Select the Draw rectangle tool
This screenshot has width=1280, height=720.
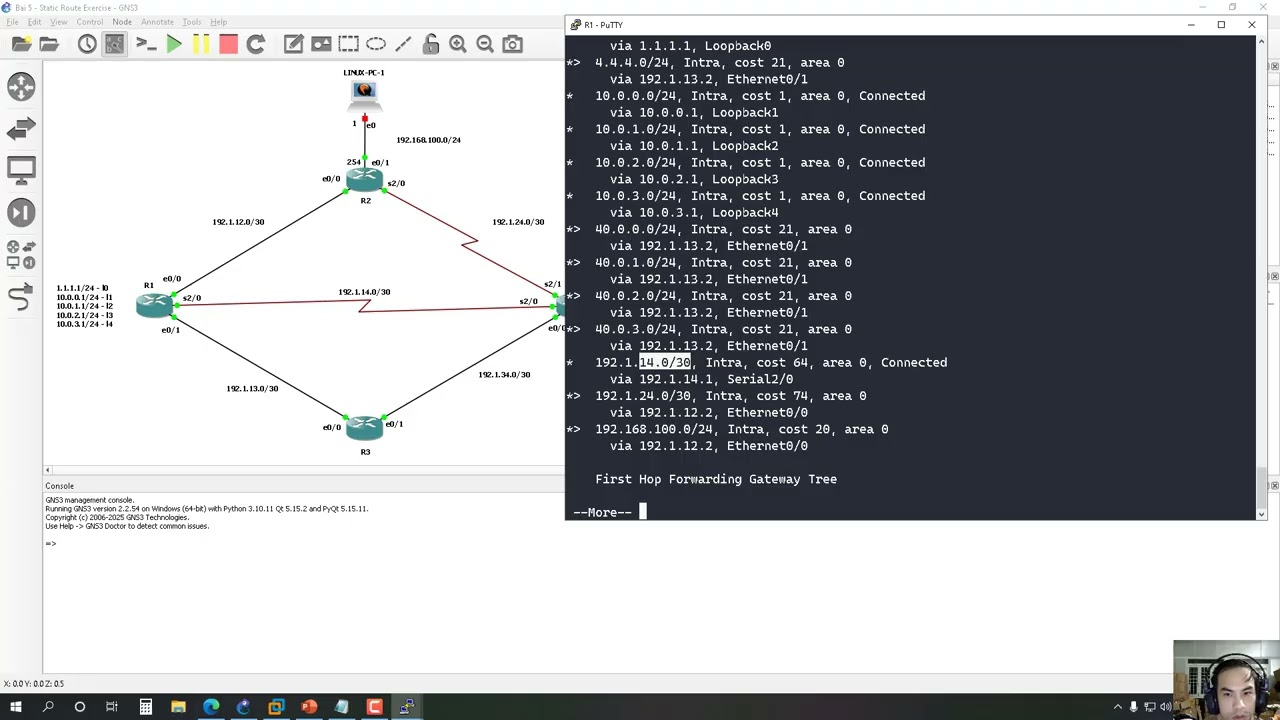tap(348, 44)
